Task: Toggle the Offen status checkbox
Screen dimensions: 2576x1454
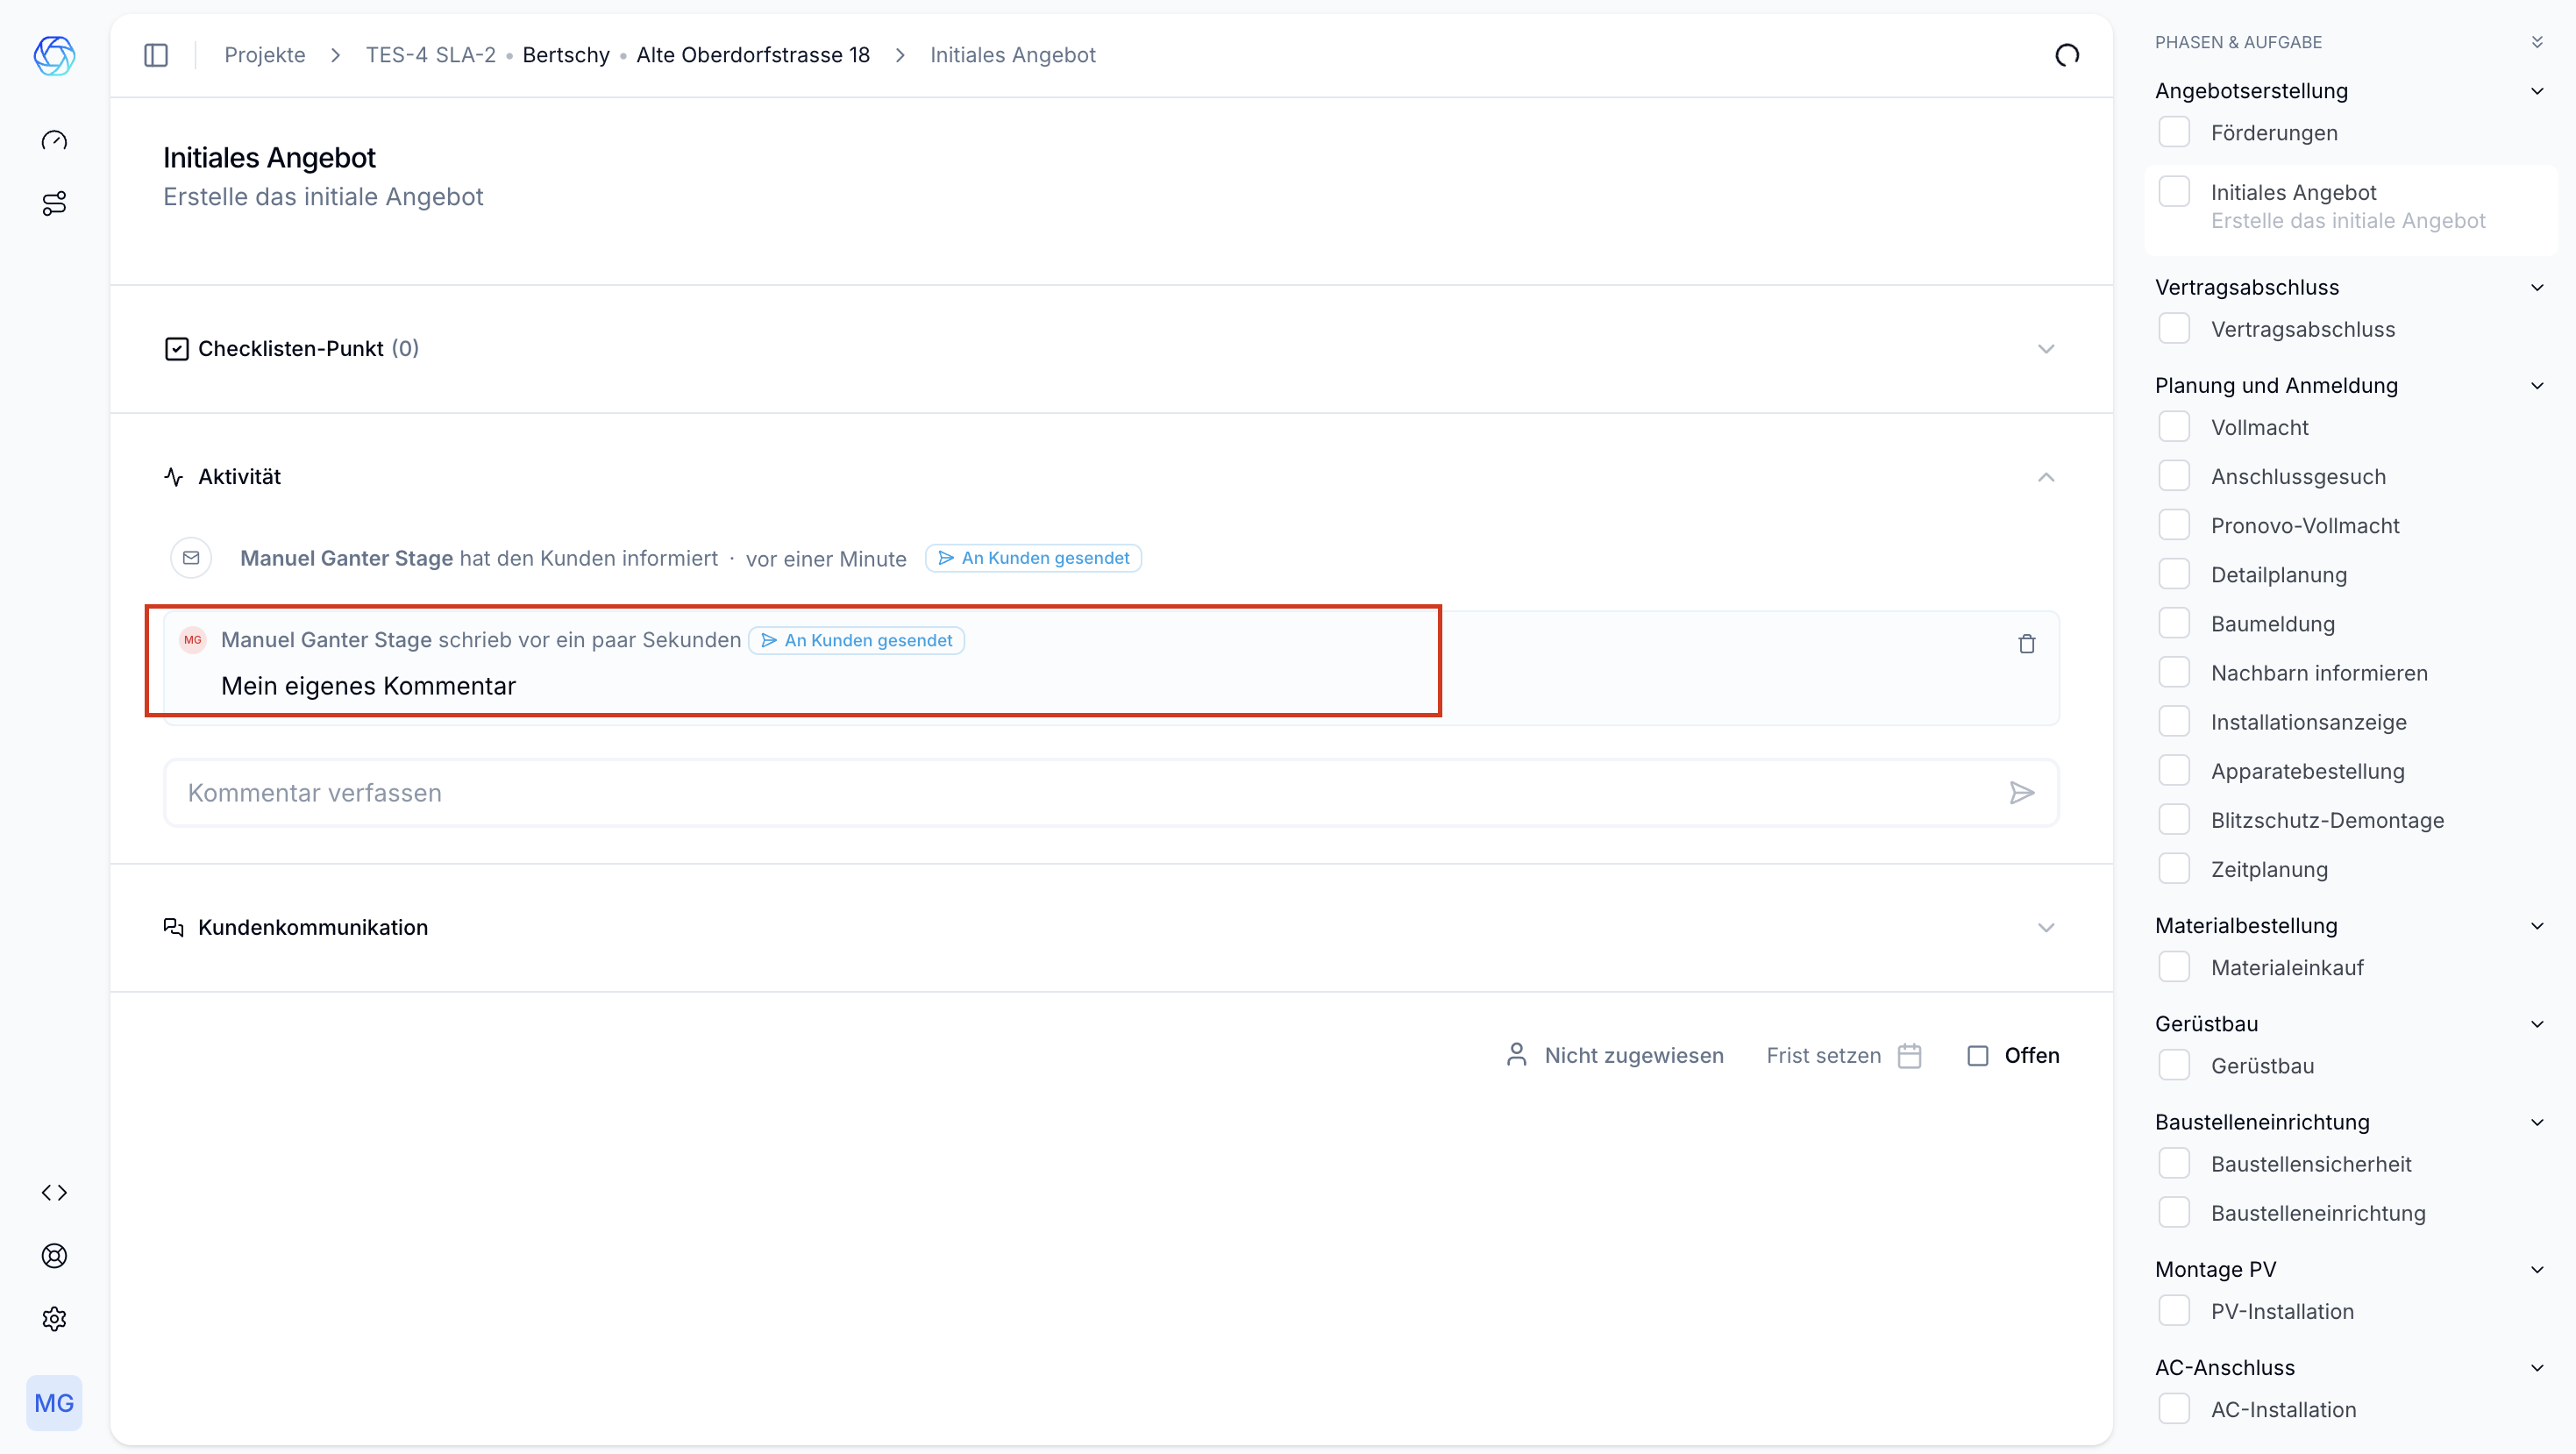Action: [1977, 1056]
